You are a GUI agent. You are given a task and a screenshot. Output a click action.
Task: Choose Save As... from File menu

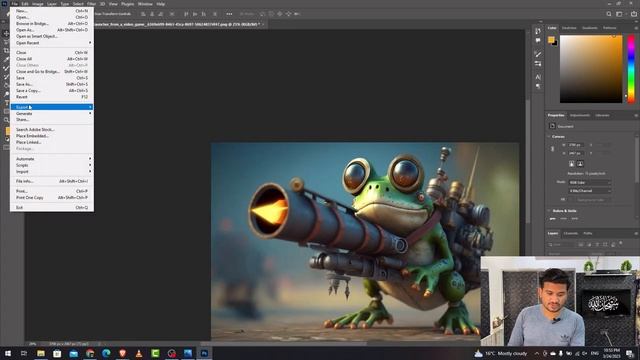(52, 84)
